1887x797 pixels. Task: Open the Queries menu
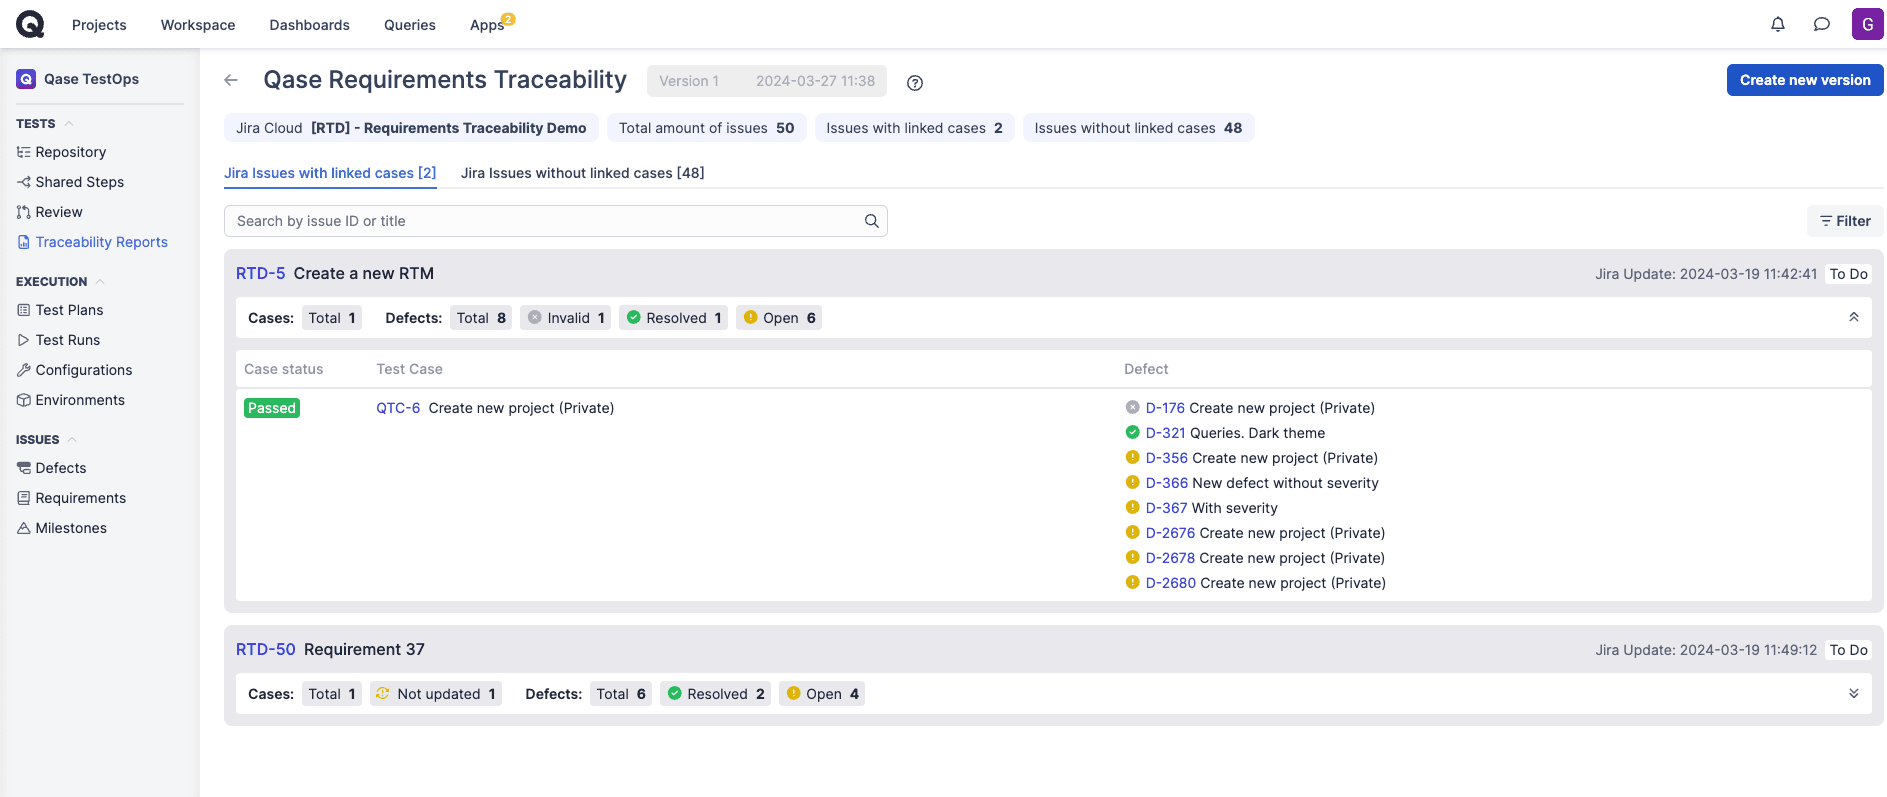coord(410,25)
